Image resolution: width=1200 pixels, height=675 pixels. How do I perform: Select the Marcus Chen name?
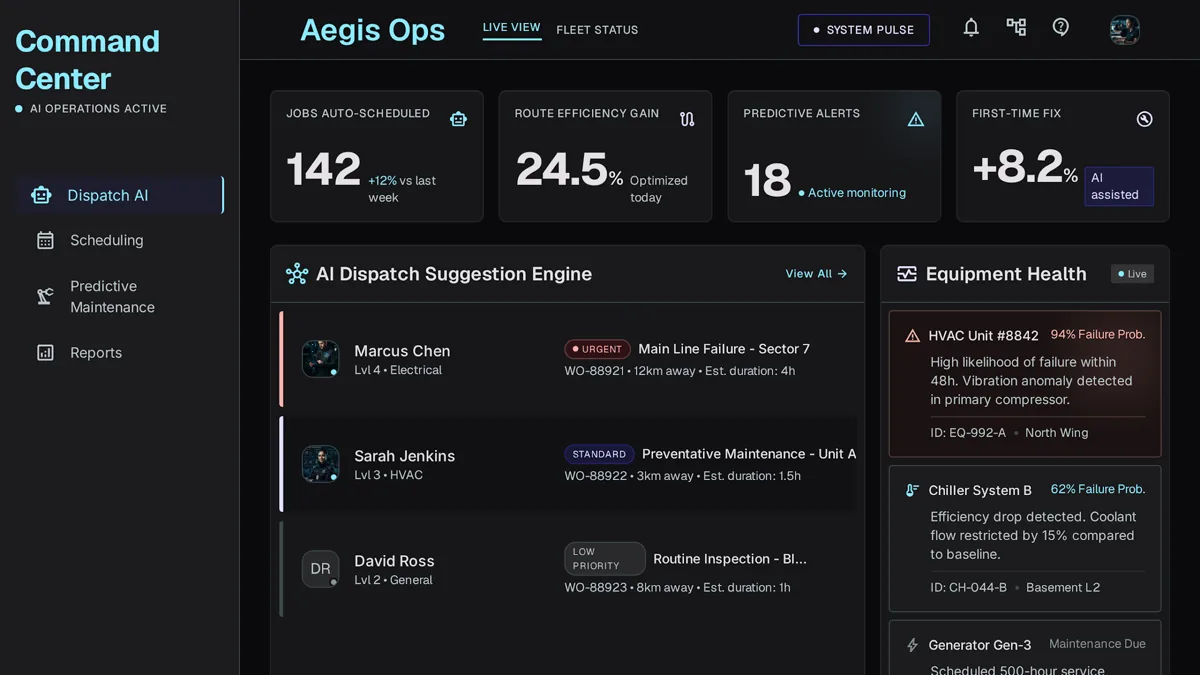tap(402, 351)
